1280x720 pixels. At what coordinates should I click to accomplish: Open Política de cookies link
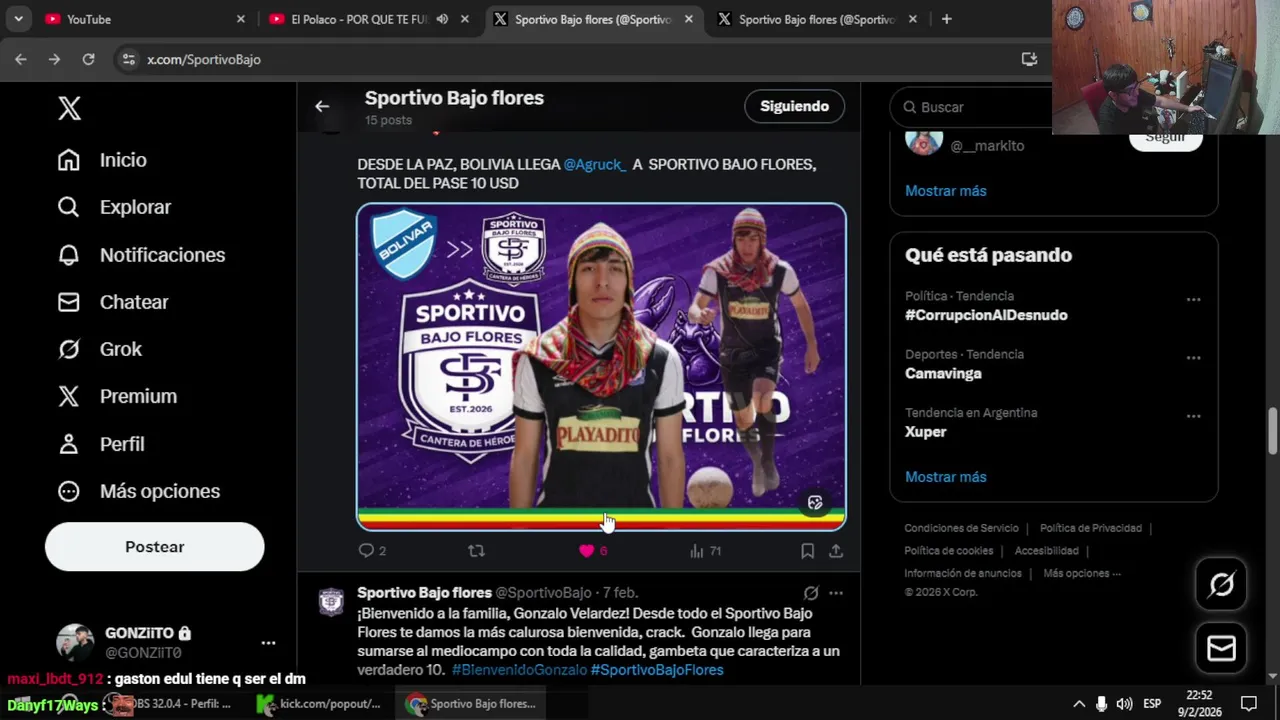coord(949,551)
